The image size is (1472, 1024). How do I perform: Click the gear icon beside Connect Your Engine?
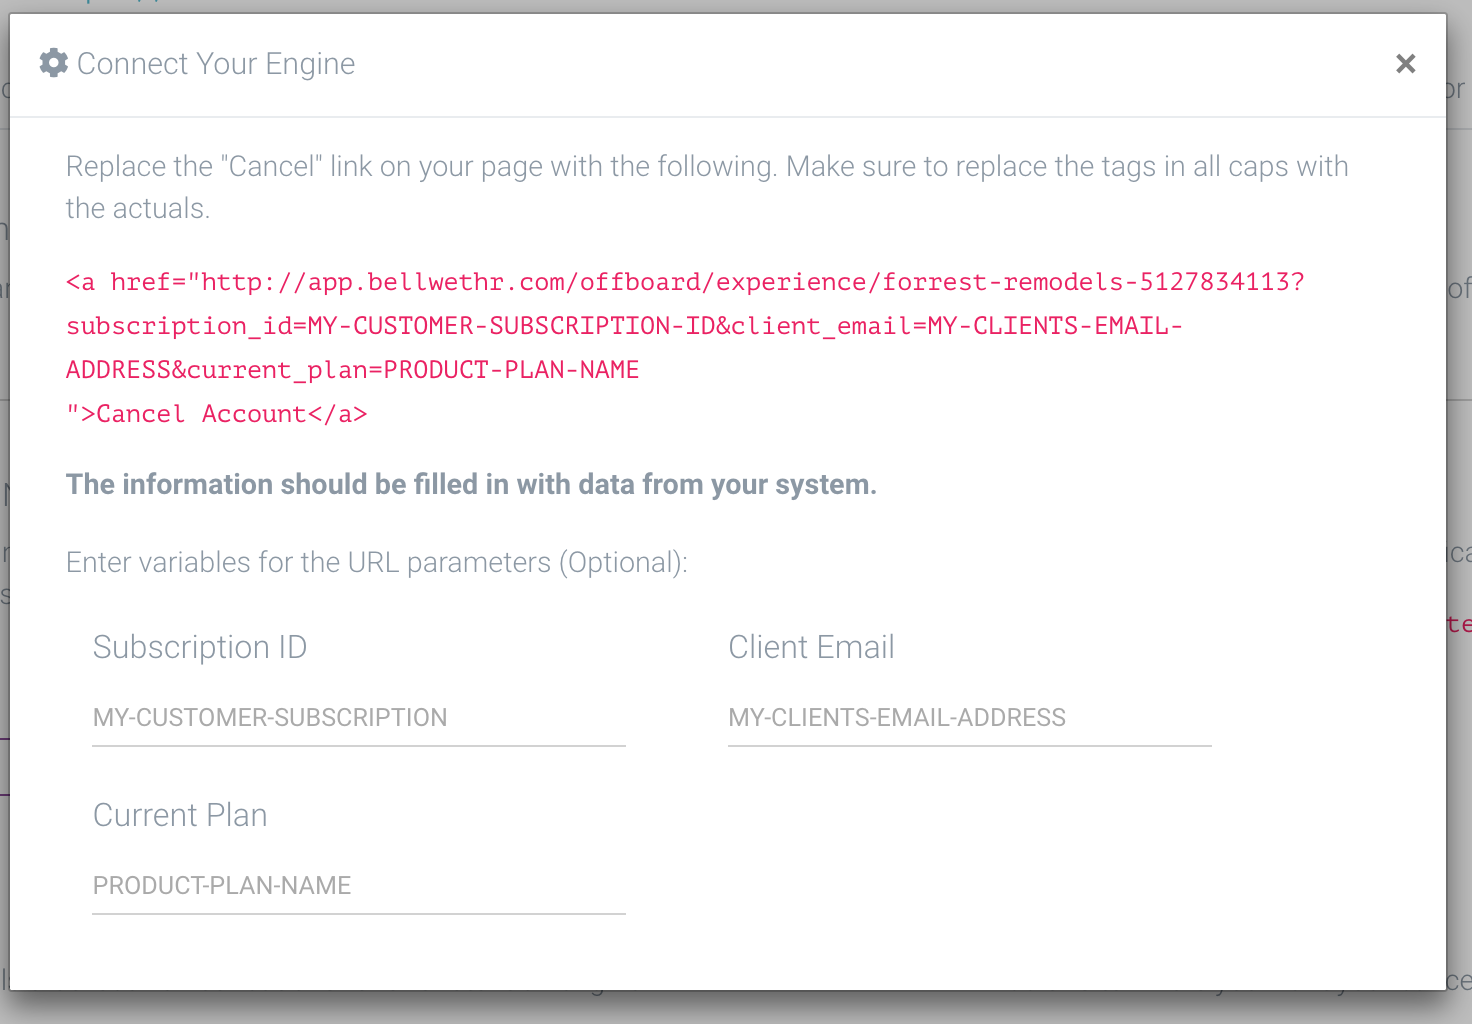click(54, 63)
